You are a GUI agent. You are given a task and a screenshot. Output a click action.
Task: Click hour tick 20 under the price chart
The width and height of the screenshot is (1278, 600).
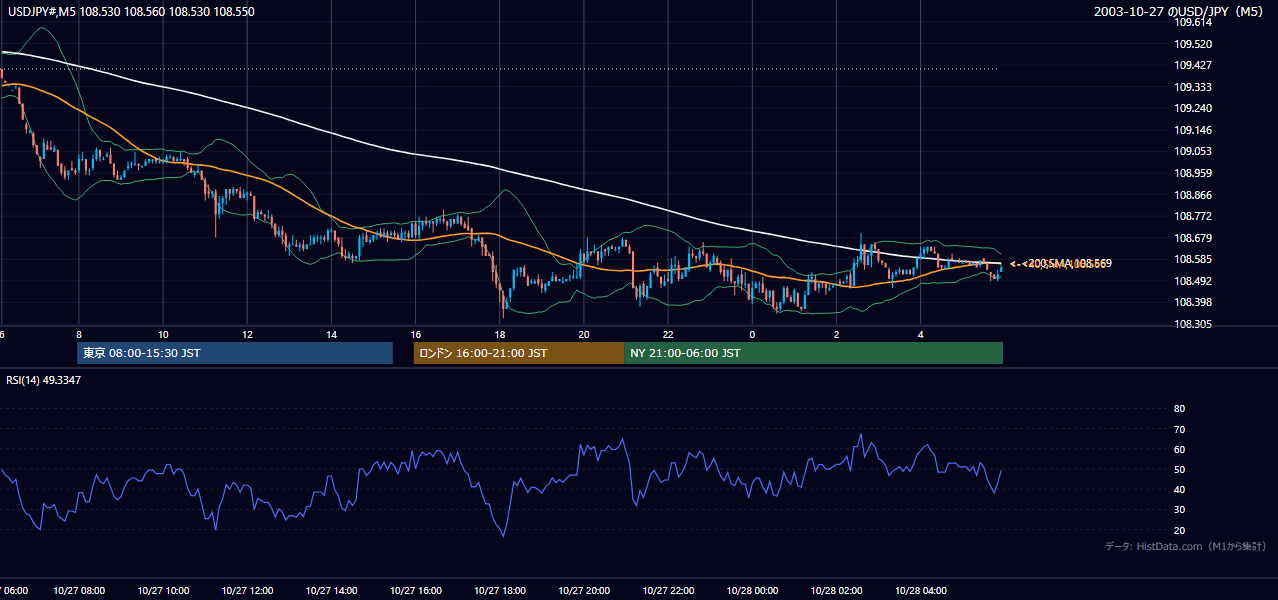pos(583,334)
